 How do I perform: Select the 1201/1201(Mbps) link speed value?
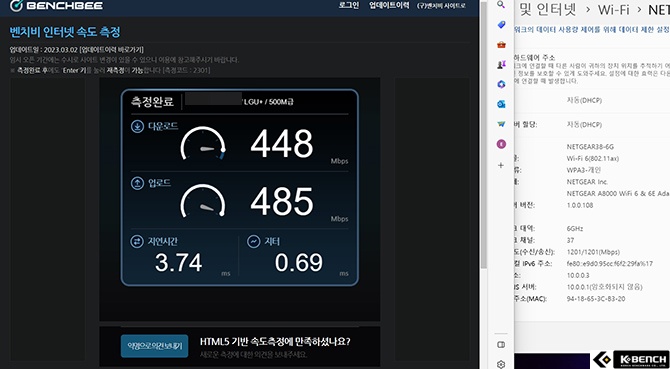tap(593, 252)
